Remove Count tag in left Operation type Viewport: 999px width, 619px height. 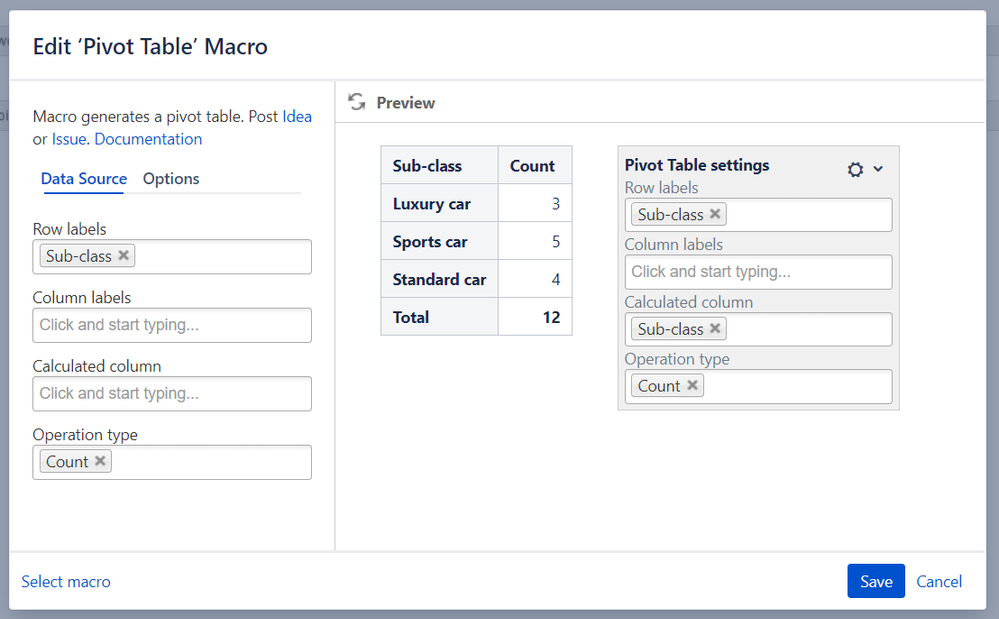pyautogui.click(x=100, y=460)
